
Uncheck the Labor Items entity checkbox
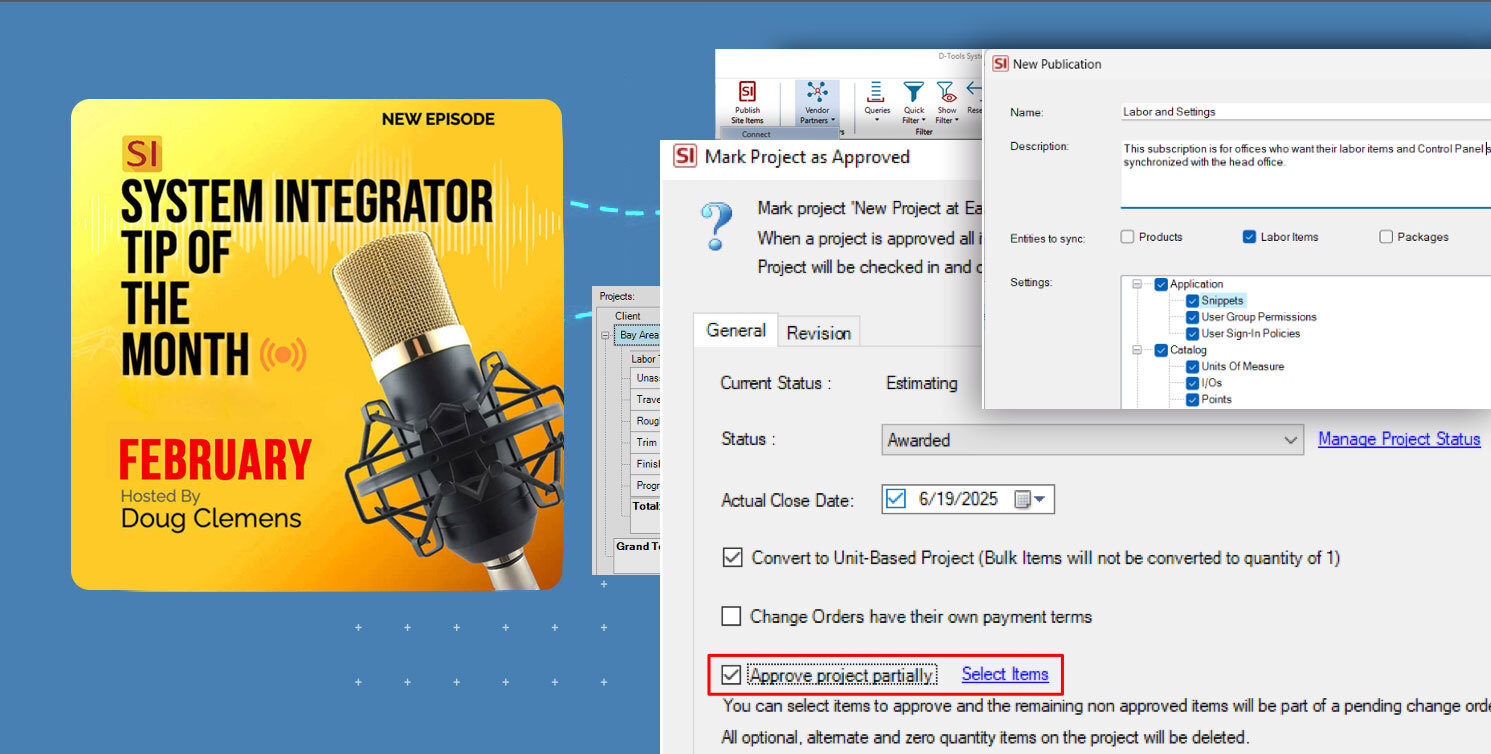pyautogui.click(x=1249, y=237)
